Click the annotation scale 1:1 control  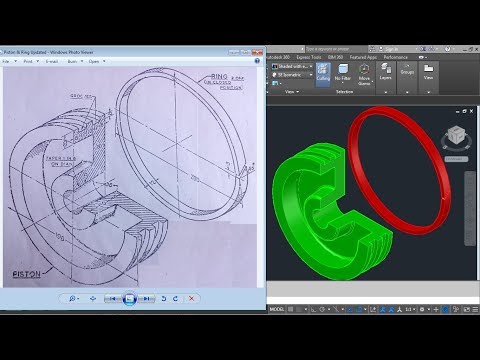pos(410,309)
